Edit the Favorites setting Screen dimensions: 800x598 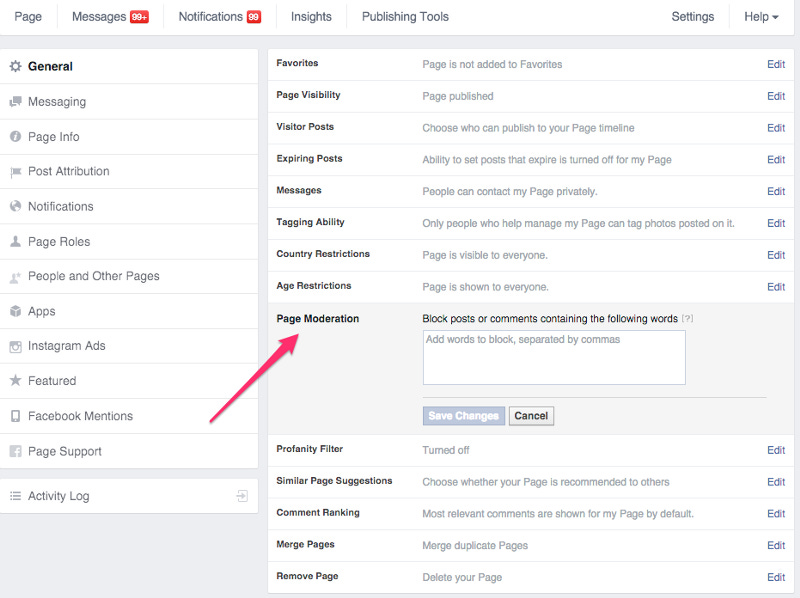click(776, 64)
